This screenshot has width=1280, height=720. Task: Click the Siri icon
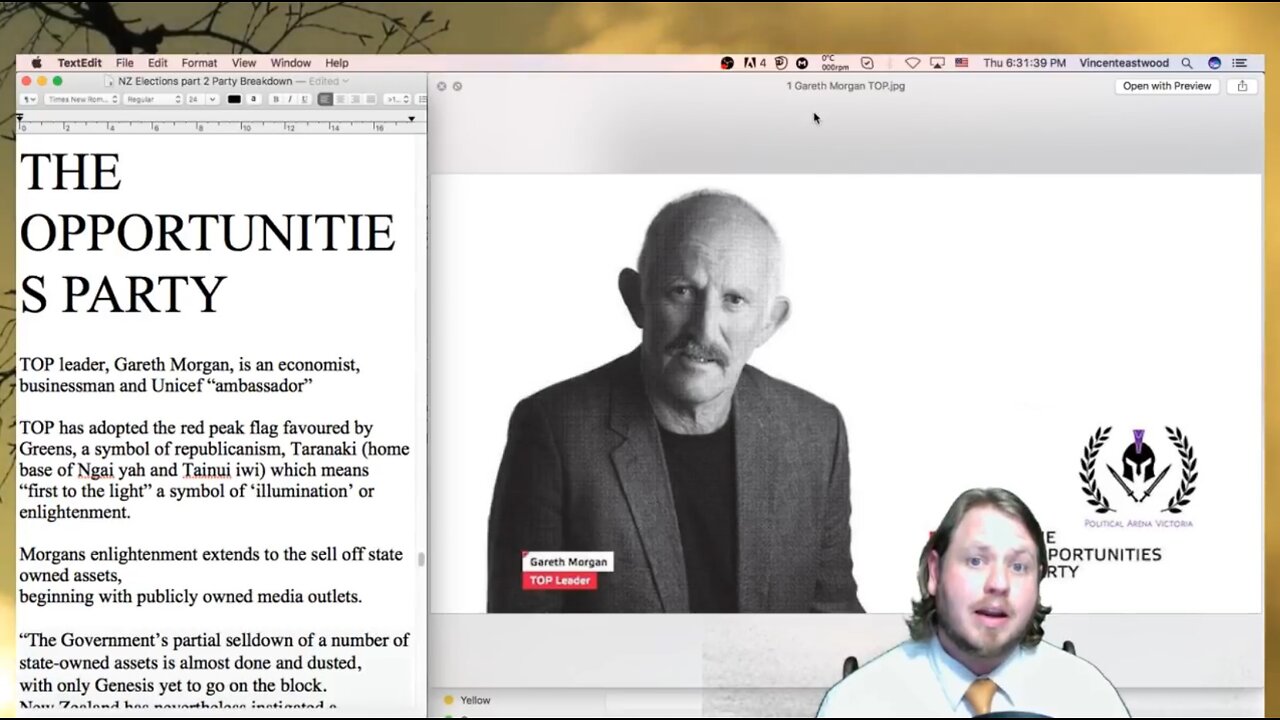pyautogui.click(x=1214, y=63)
